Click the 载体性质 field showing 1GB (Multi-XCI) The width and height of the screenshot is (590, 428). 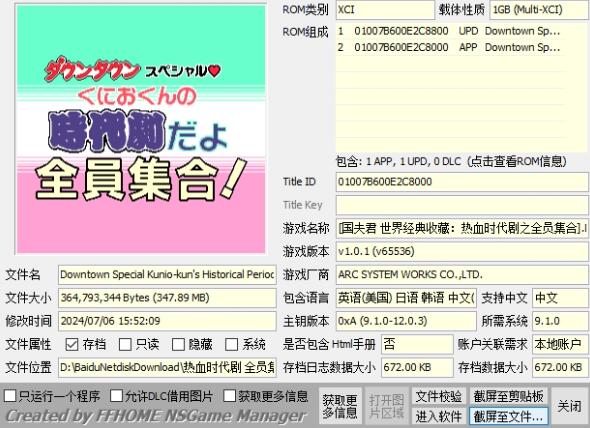pos(540,10)
